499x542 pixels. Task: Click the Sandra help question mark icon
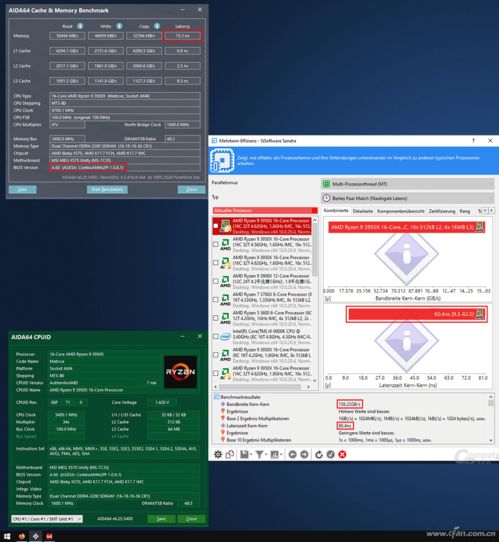point(473,141)
